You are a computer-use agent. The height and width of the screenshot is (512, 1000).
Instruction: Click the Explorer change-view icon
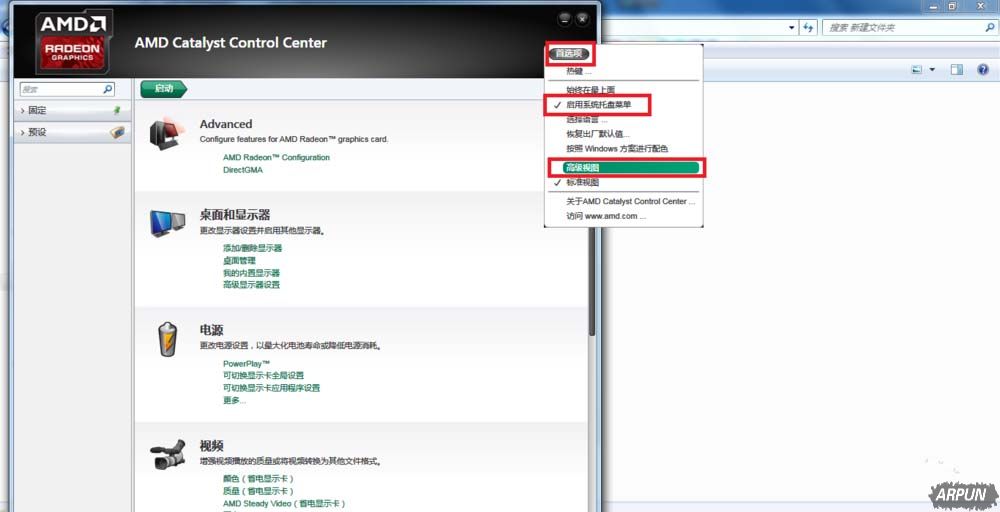click(x=917, y=69)
